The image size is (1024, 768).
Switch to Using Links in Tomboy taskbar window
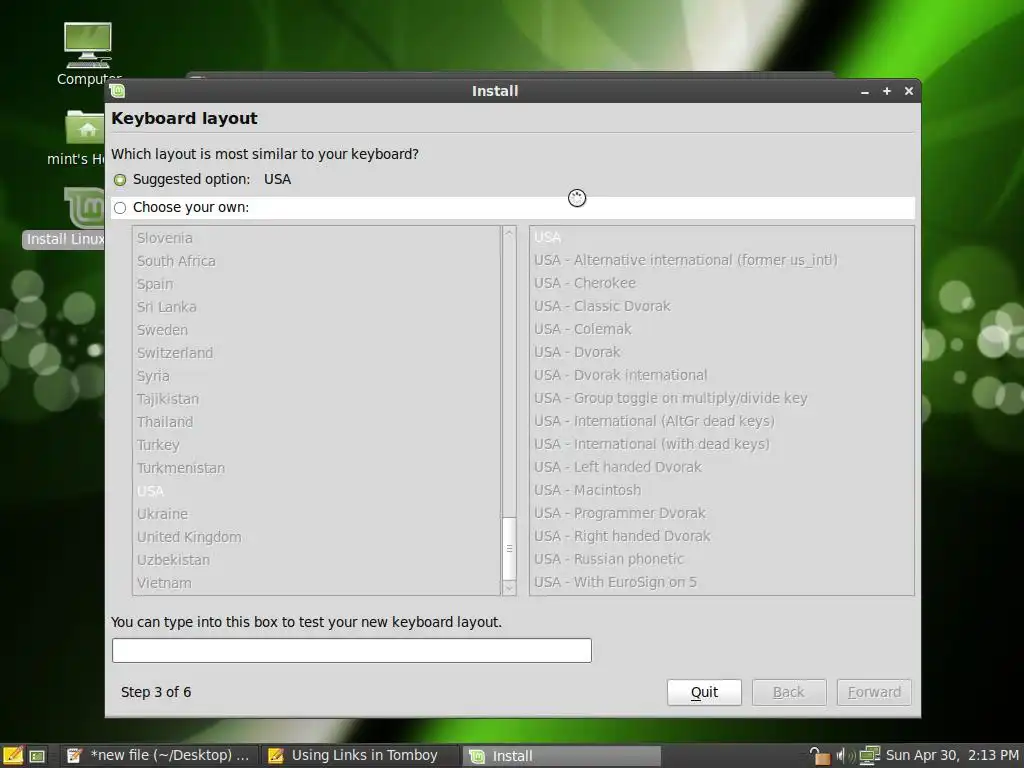click(360, 756)
